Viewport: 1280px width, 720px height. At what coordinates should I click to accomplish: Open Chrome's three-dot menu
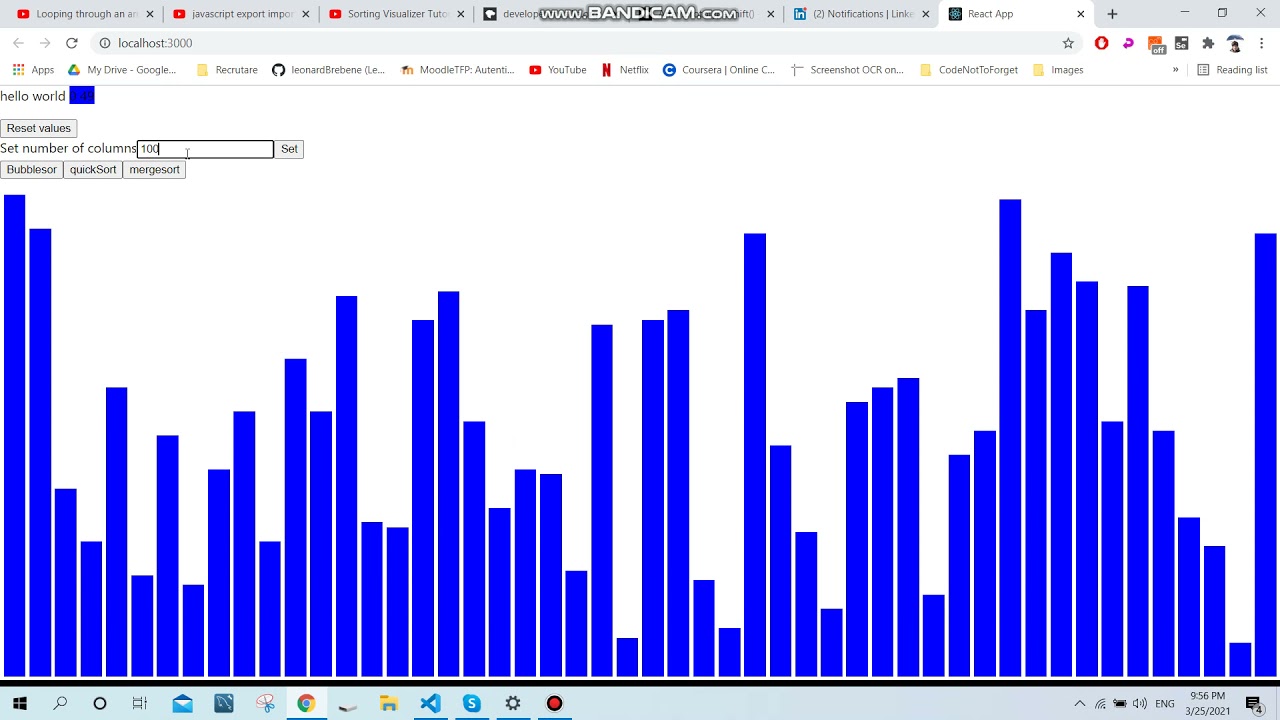pos(1262,43)
